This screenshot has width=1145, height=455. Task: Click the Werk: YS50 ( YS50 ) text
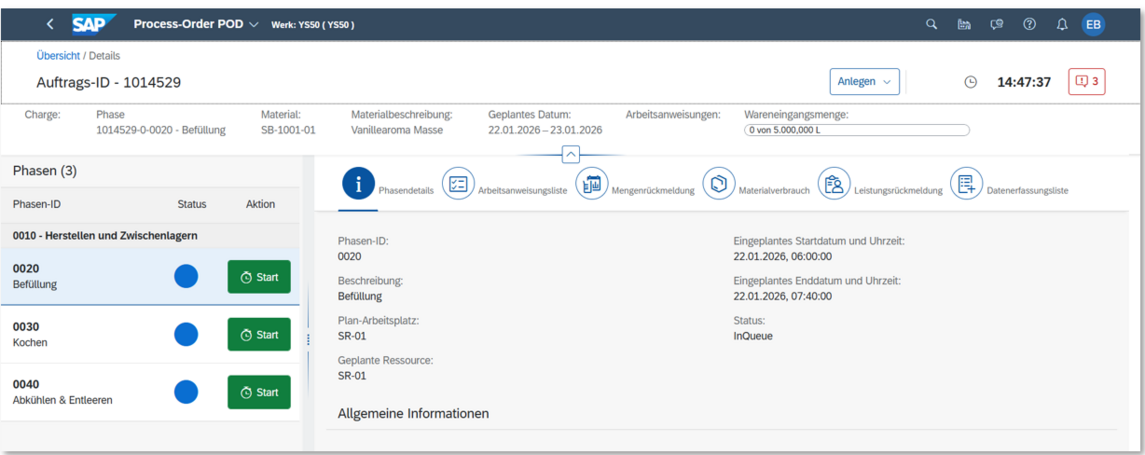(x=313, y=25)
